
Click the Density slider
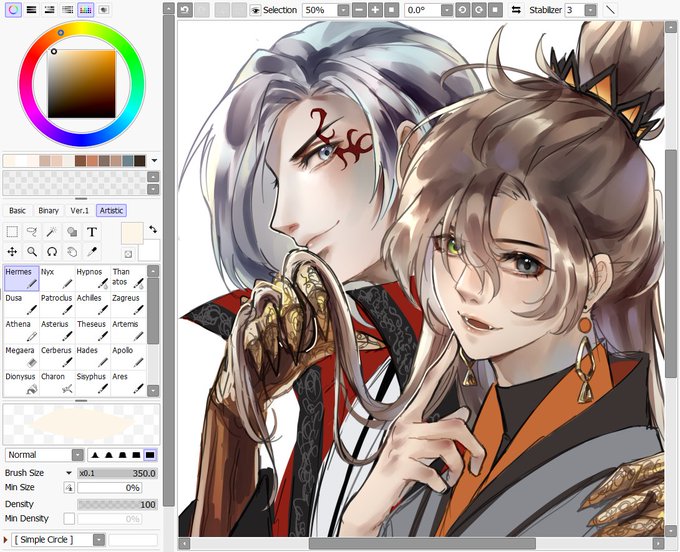[x=117, y=504]
